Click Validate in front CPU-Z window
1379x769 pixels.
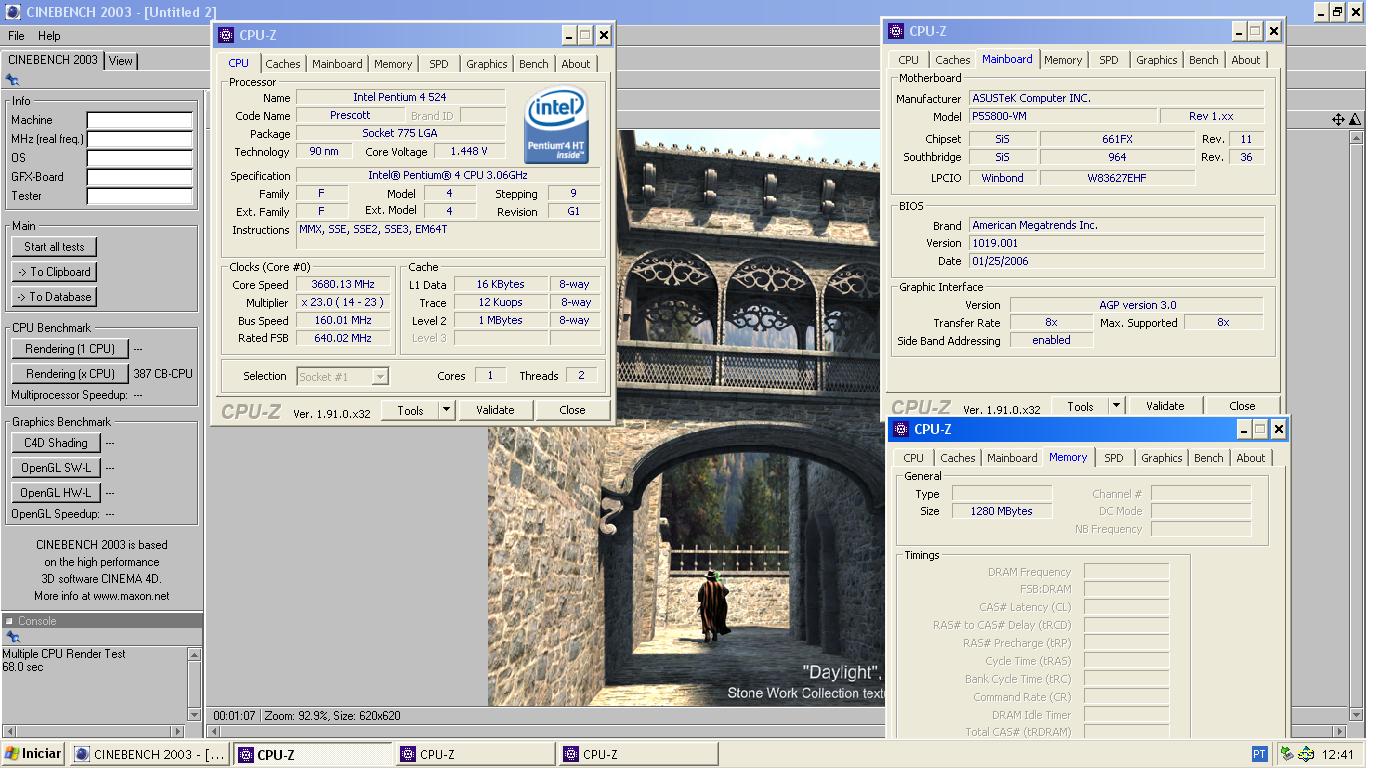coord(495,410)
